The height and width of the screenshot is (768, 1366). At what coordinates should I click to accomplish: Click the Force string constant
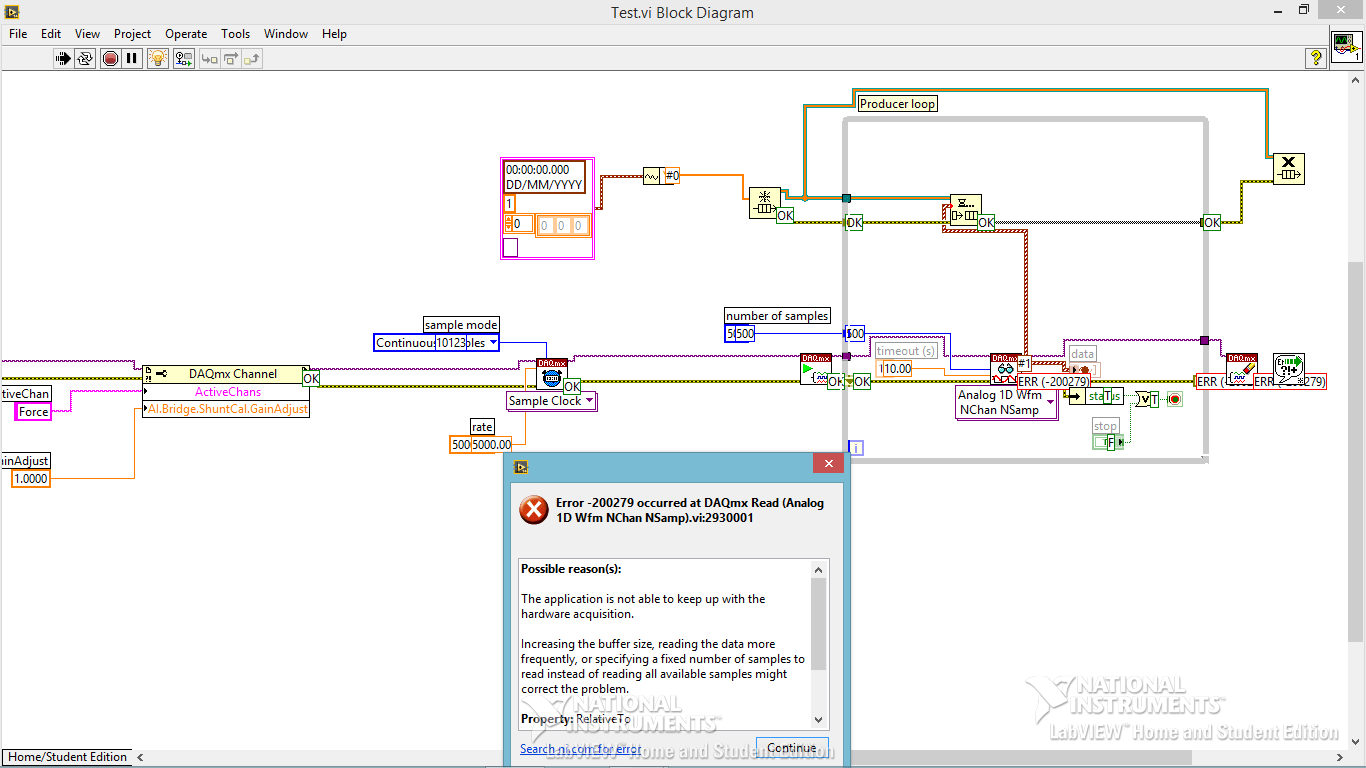pyautogui.click(x=33, y=412)
